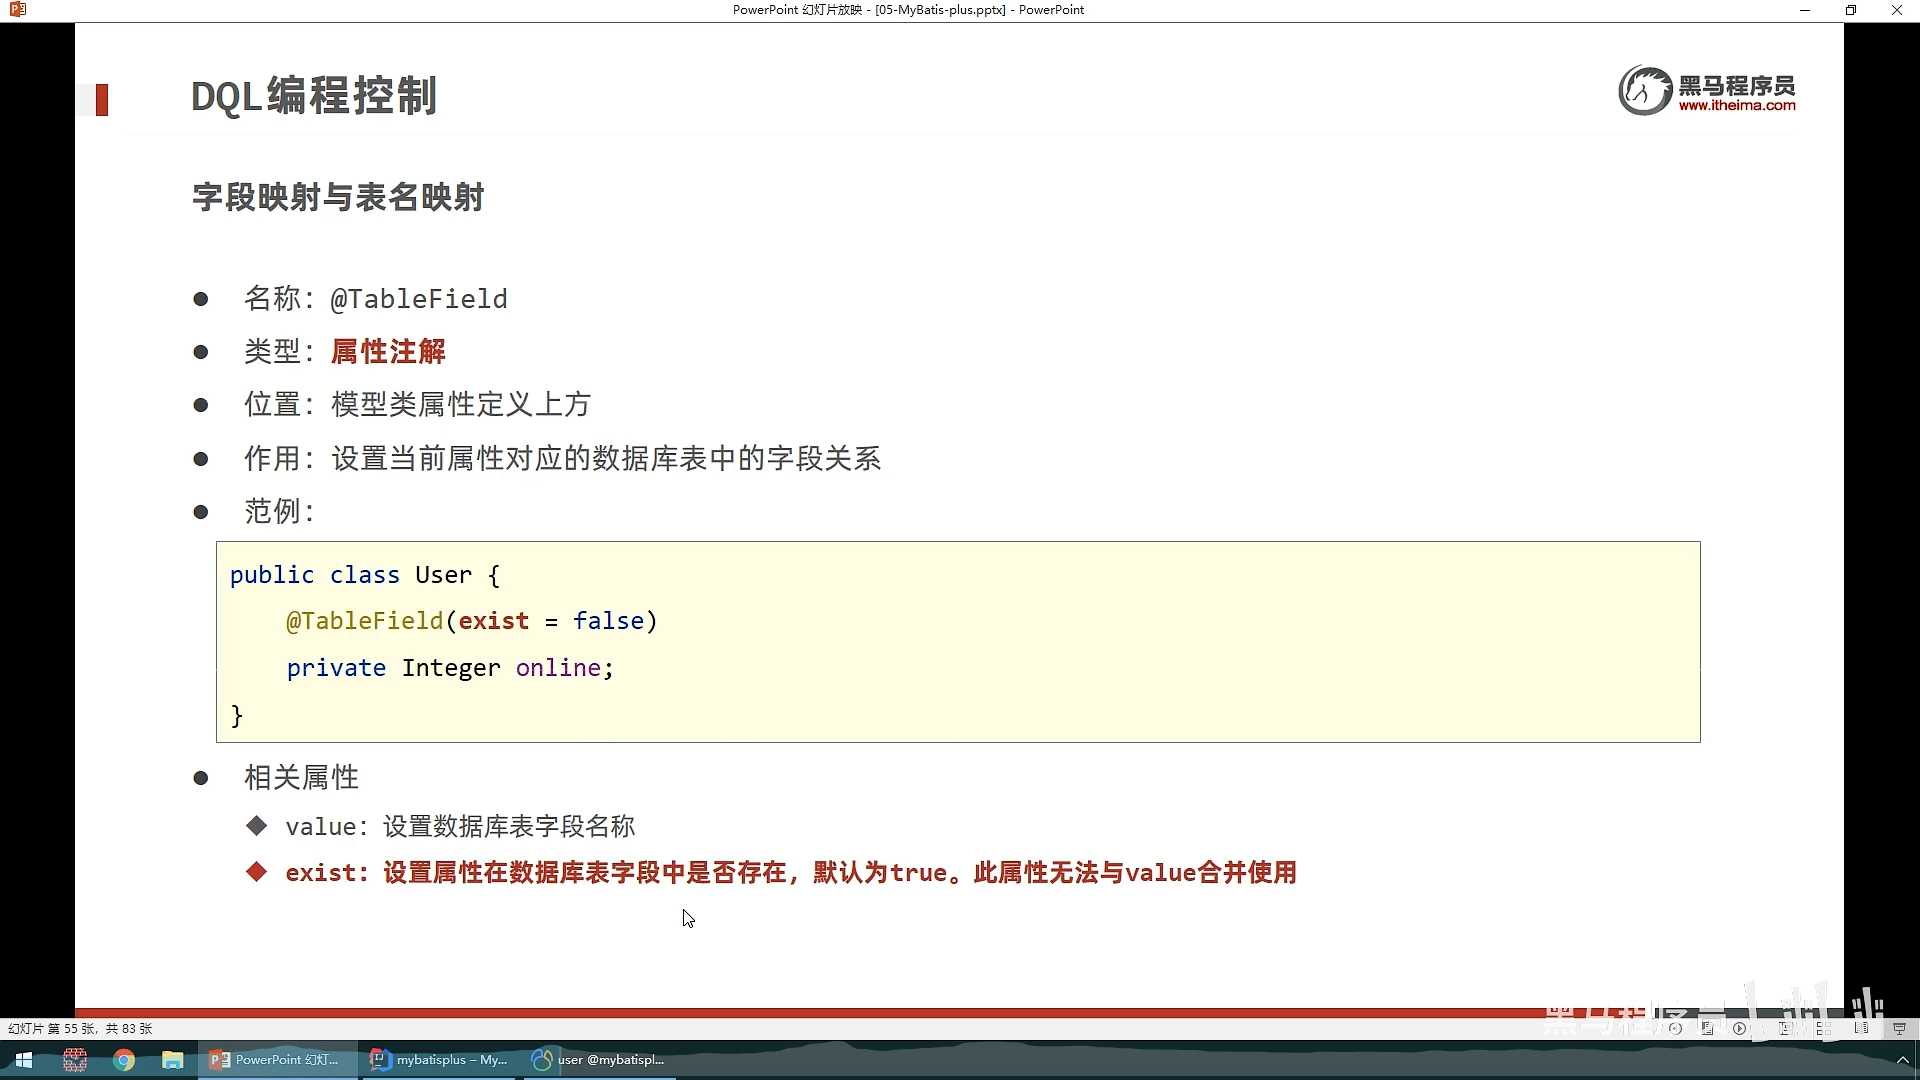
Task: Switch to Slide Sorter view icon
Action: click(1824, 1028)
